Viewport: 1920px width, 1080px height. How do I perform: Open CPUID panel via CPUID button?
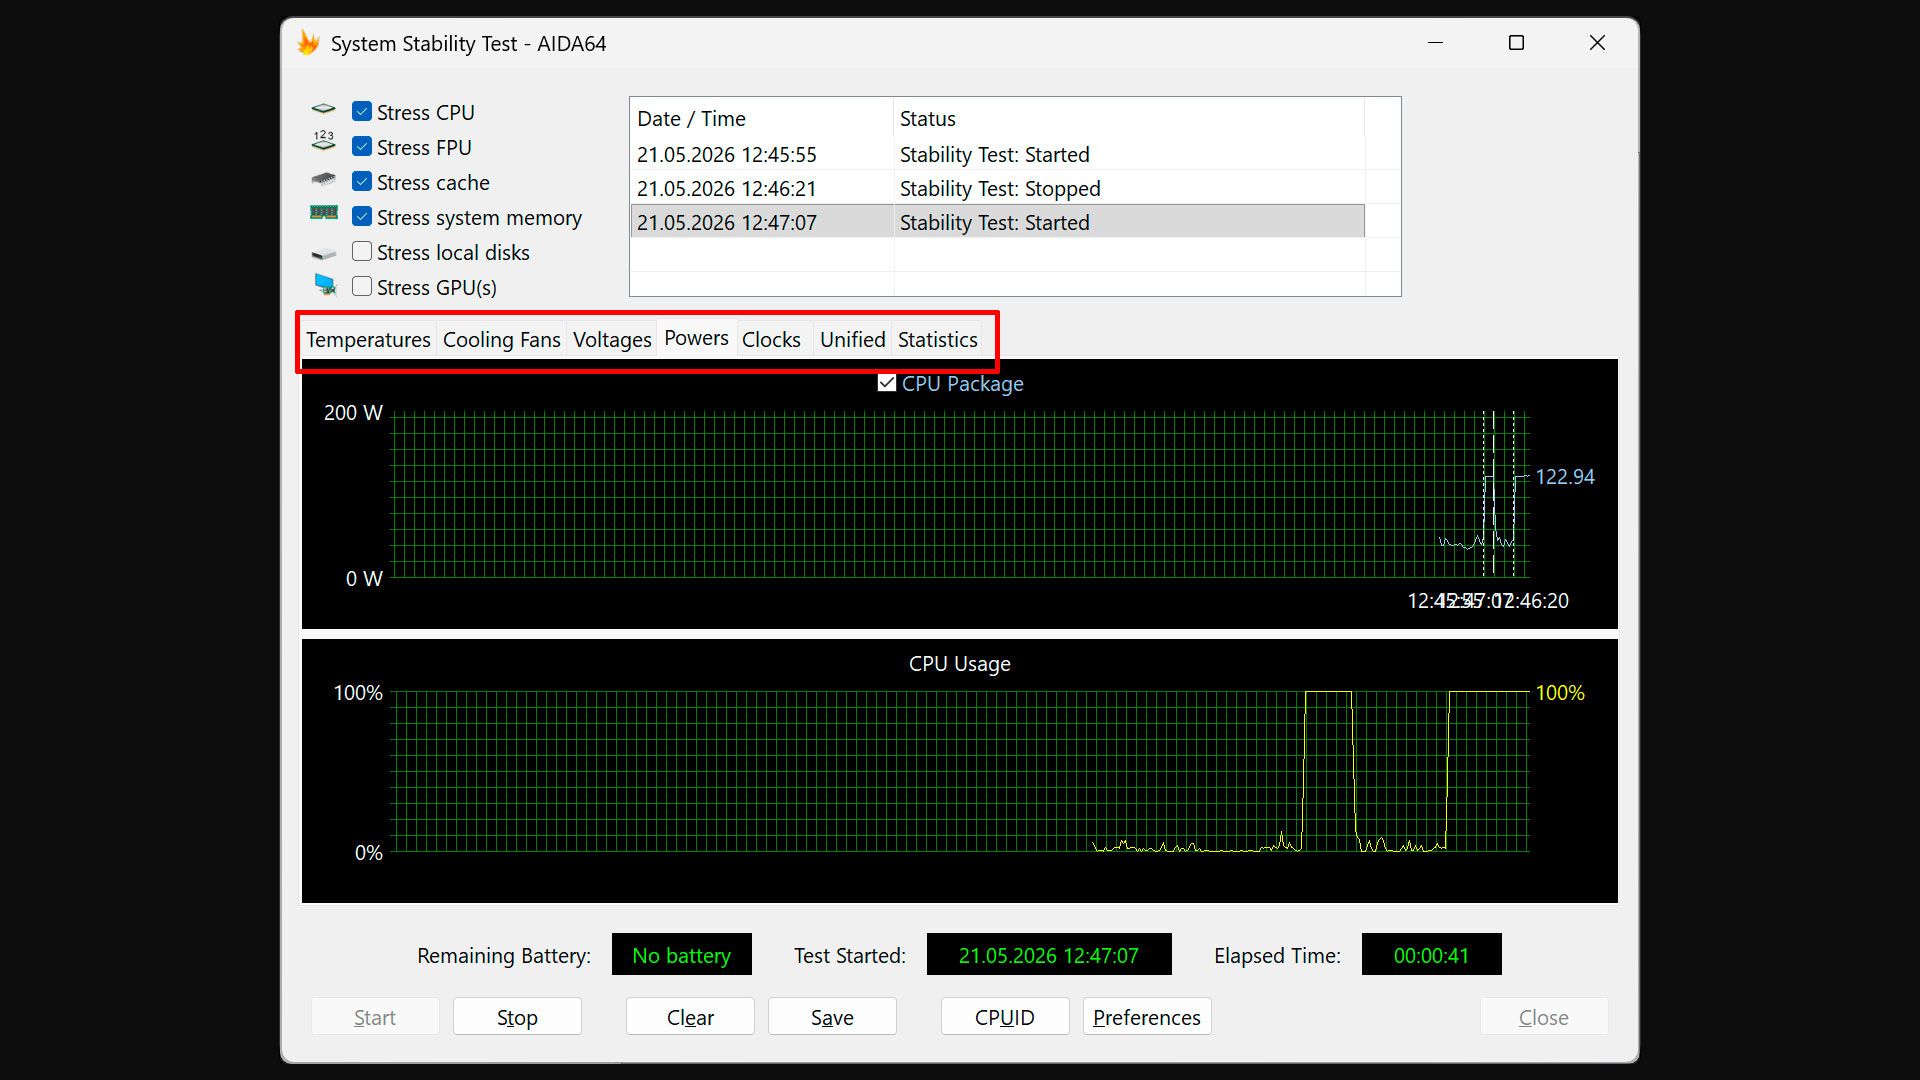[1005, 1017]
